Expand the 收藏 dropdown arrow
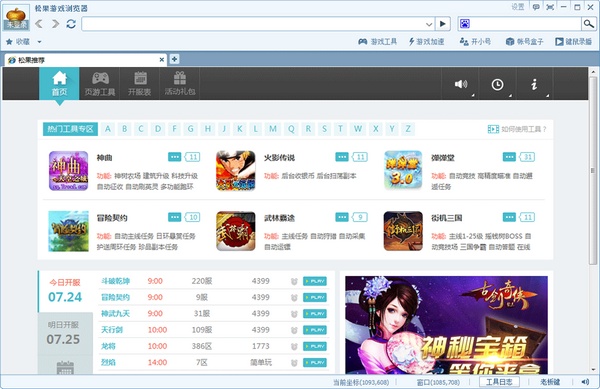The width and height of the screenshot is (600, 389). (39, 42)
